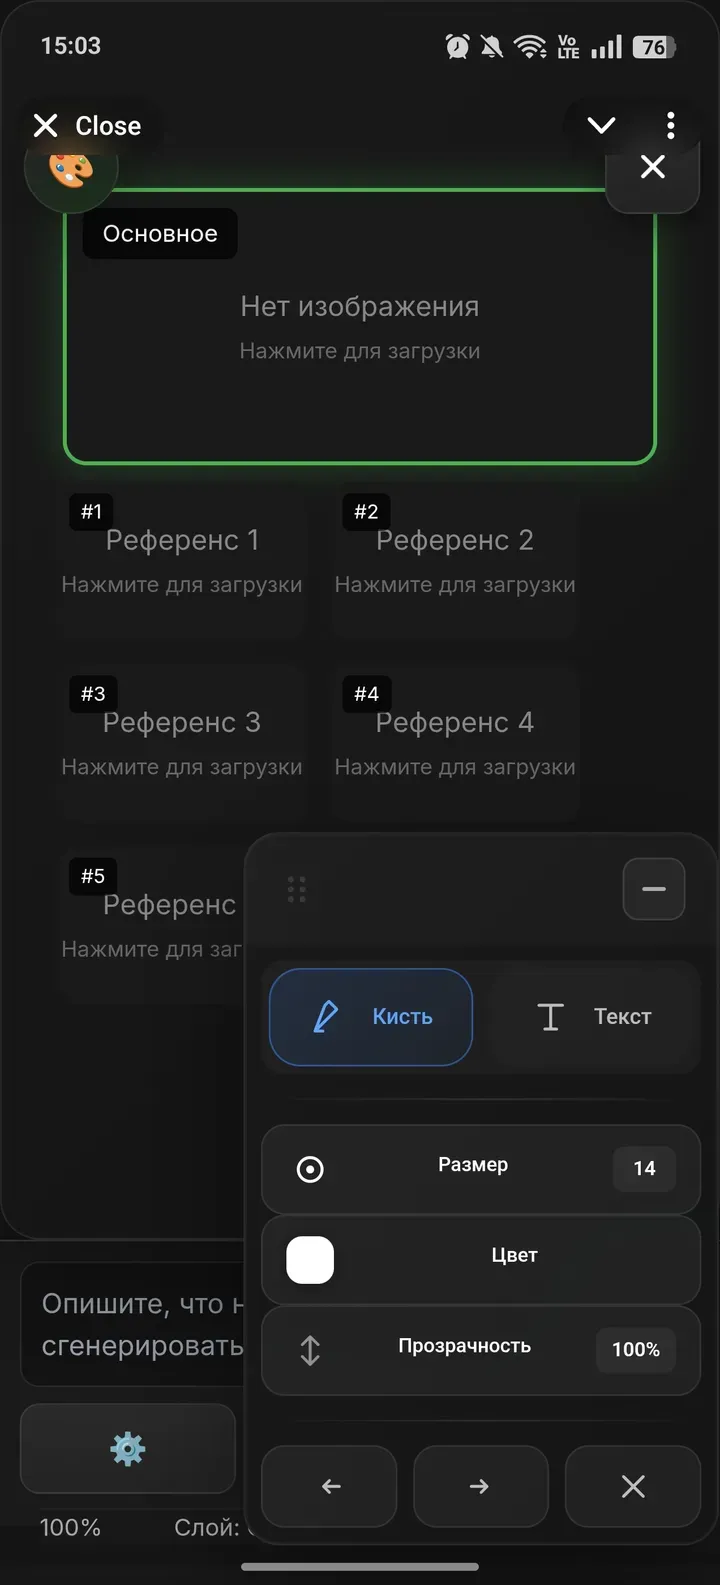Image resolution: width=720 pixels, height=1585 pixels.
Task: Click the palette emoji icon near Close
Action: pyautogui.click(x=71, y=169)
